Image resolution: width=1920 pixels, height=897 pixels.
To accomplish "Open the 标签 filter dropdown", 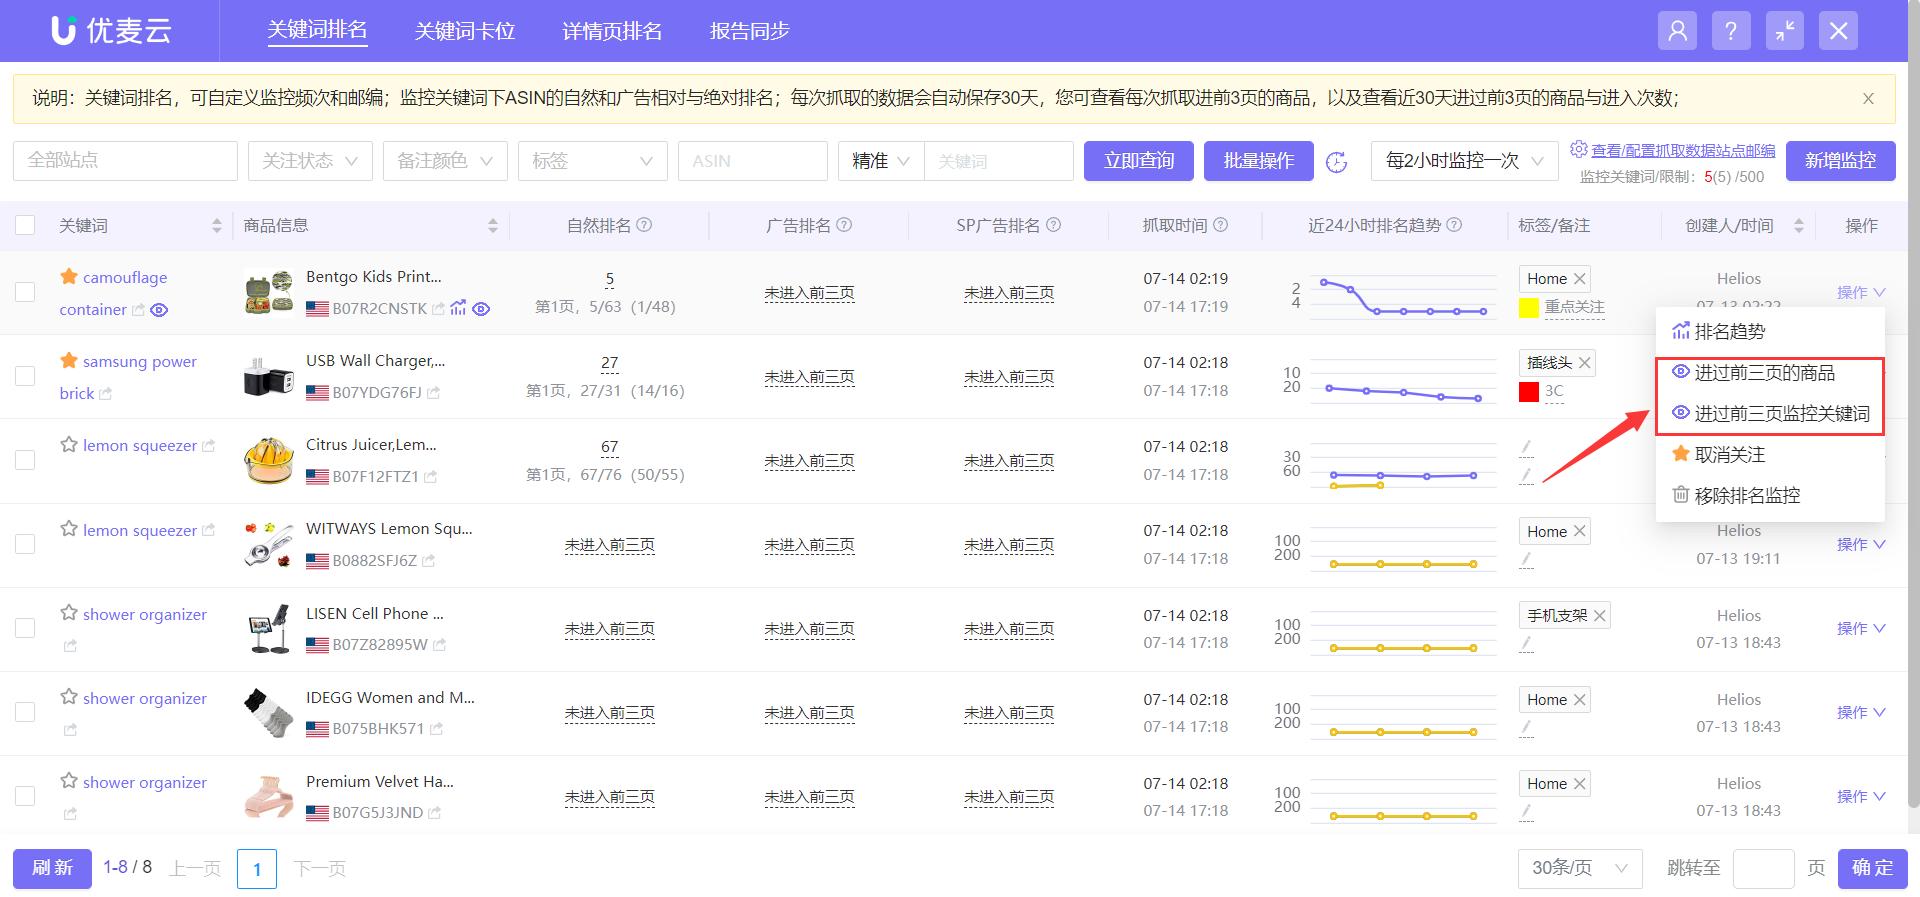I will tap(592, 161).
